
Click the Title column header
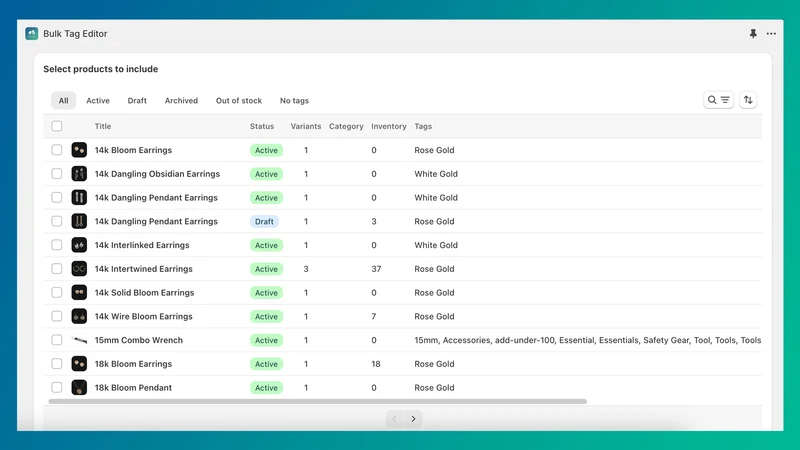click(103, 126)
